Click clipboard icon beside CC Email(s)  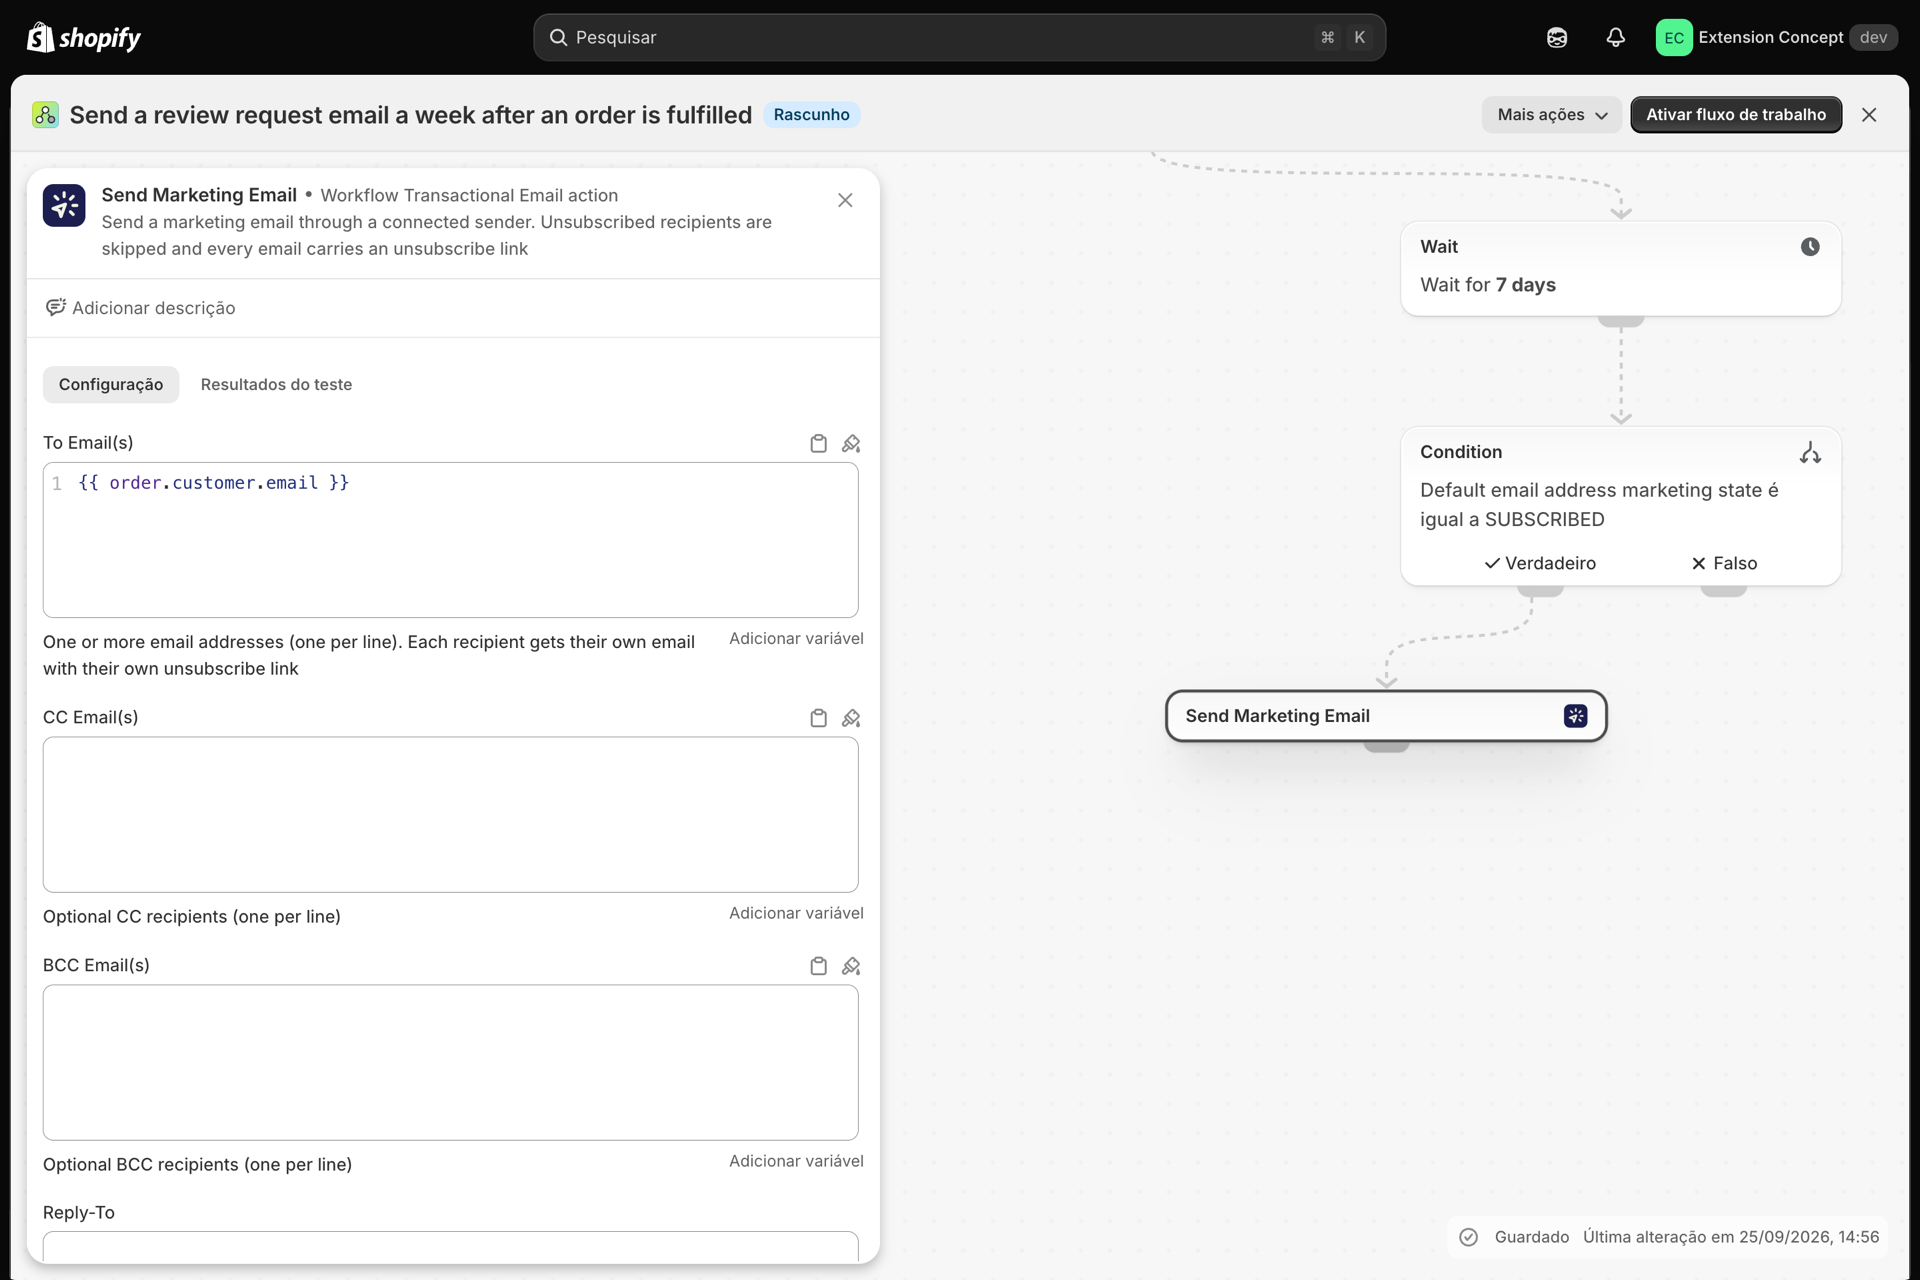818,718
